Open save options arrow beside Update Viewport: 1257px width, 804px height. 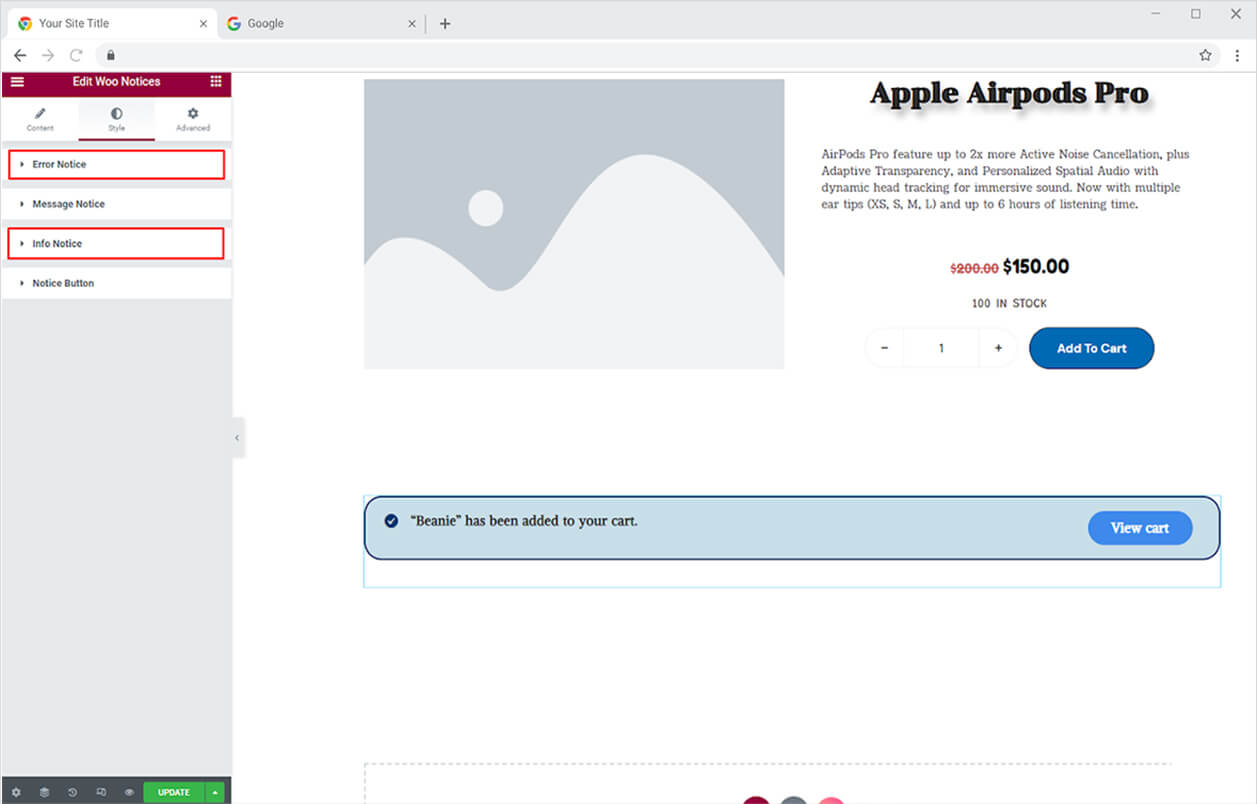click(215, 792)
